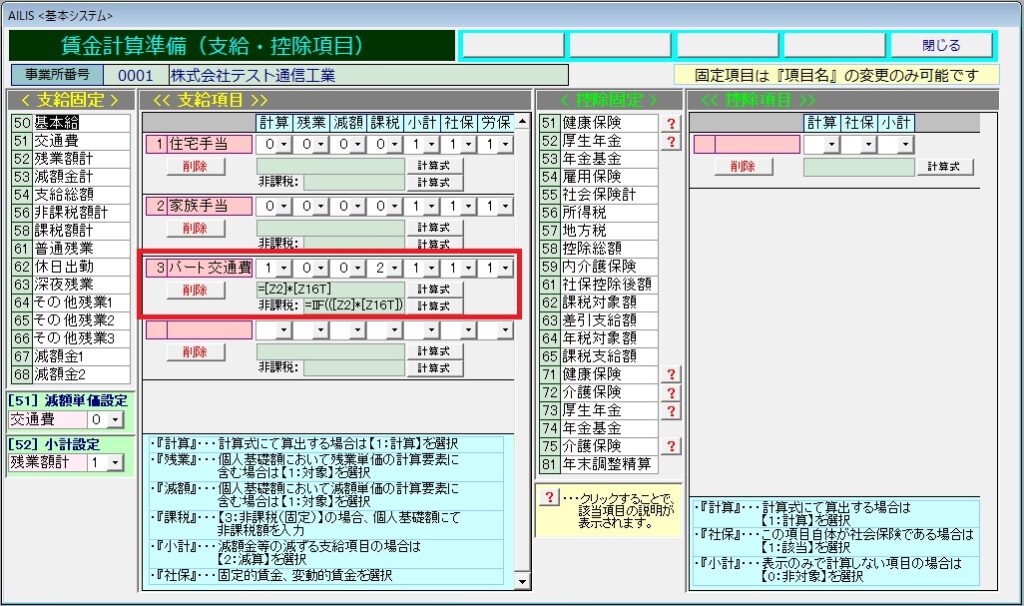Viewport: 1024px width, 606px height.
Task: Click the 閉じる button
Action: click(941, 45)
